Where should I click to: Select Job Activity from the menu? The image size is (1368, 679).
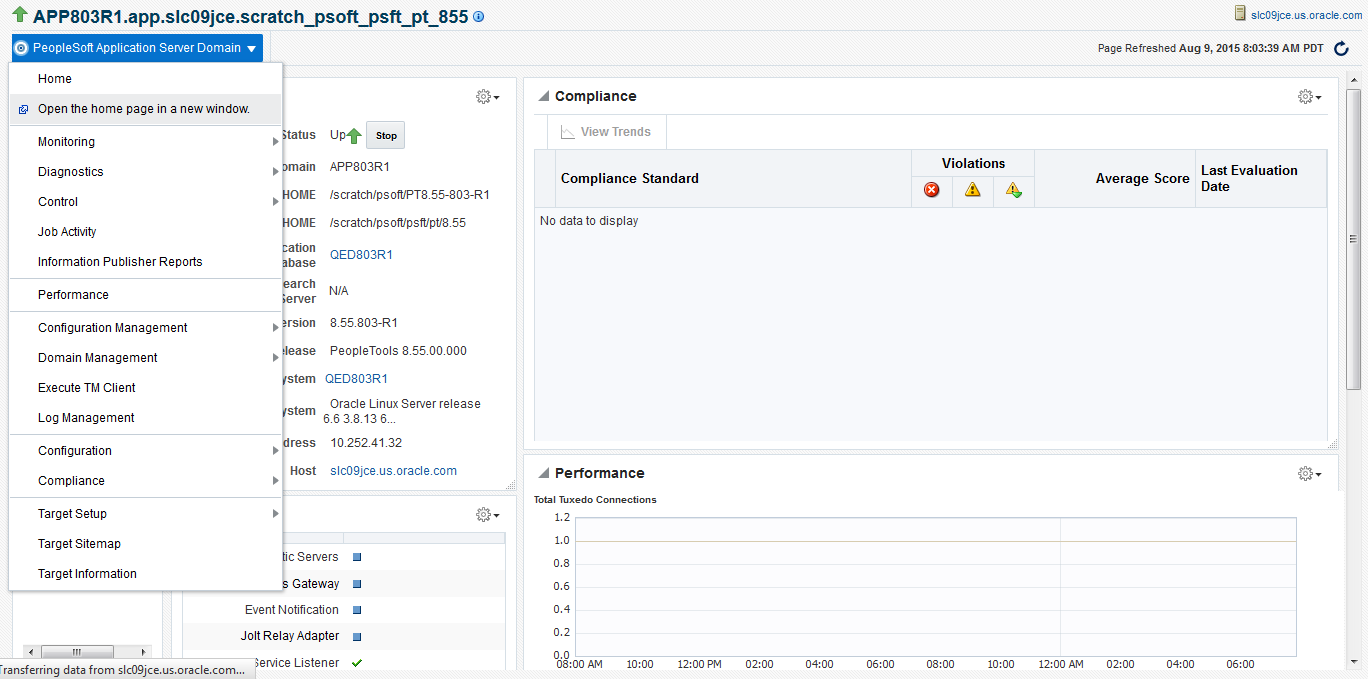(x=146, y=232)
